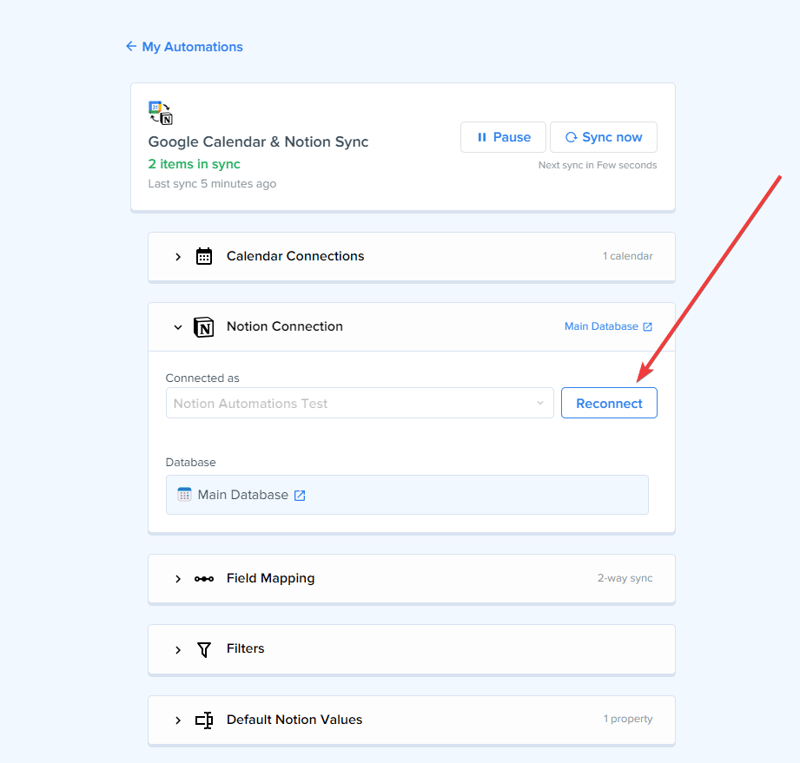Screen dimensions: 800x763
Task: Go back to My Automations
Action: click(x=184, y=46)
